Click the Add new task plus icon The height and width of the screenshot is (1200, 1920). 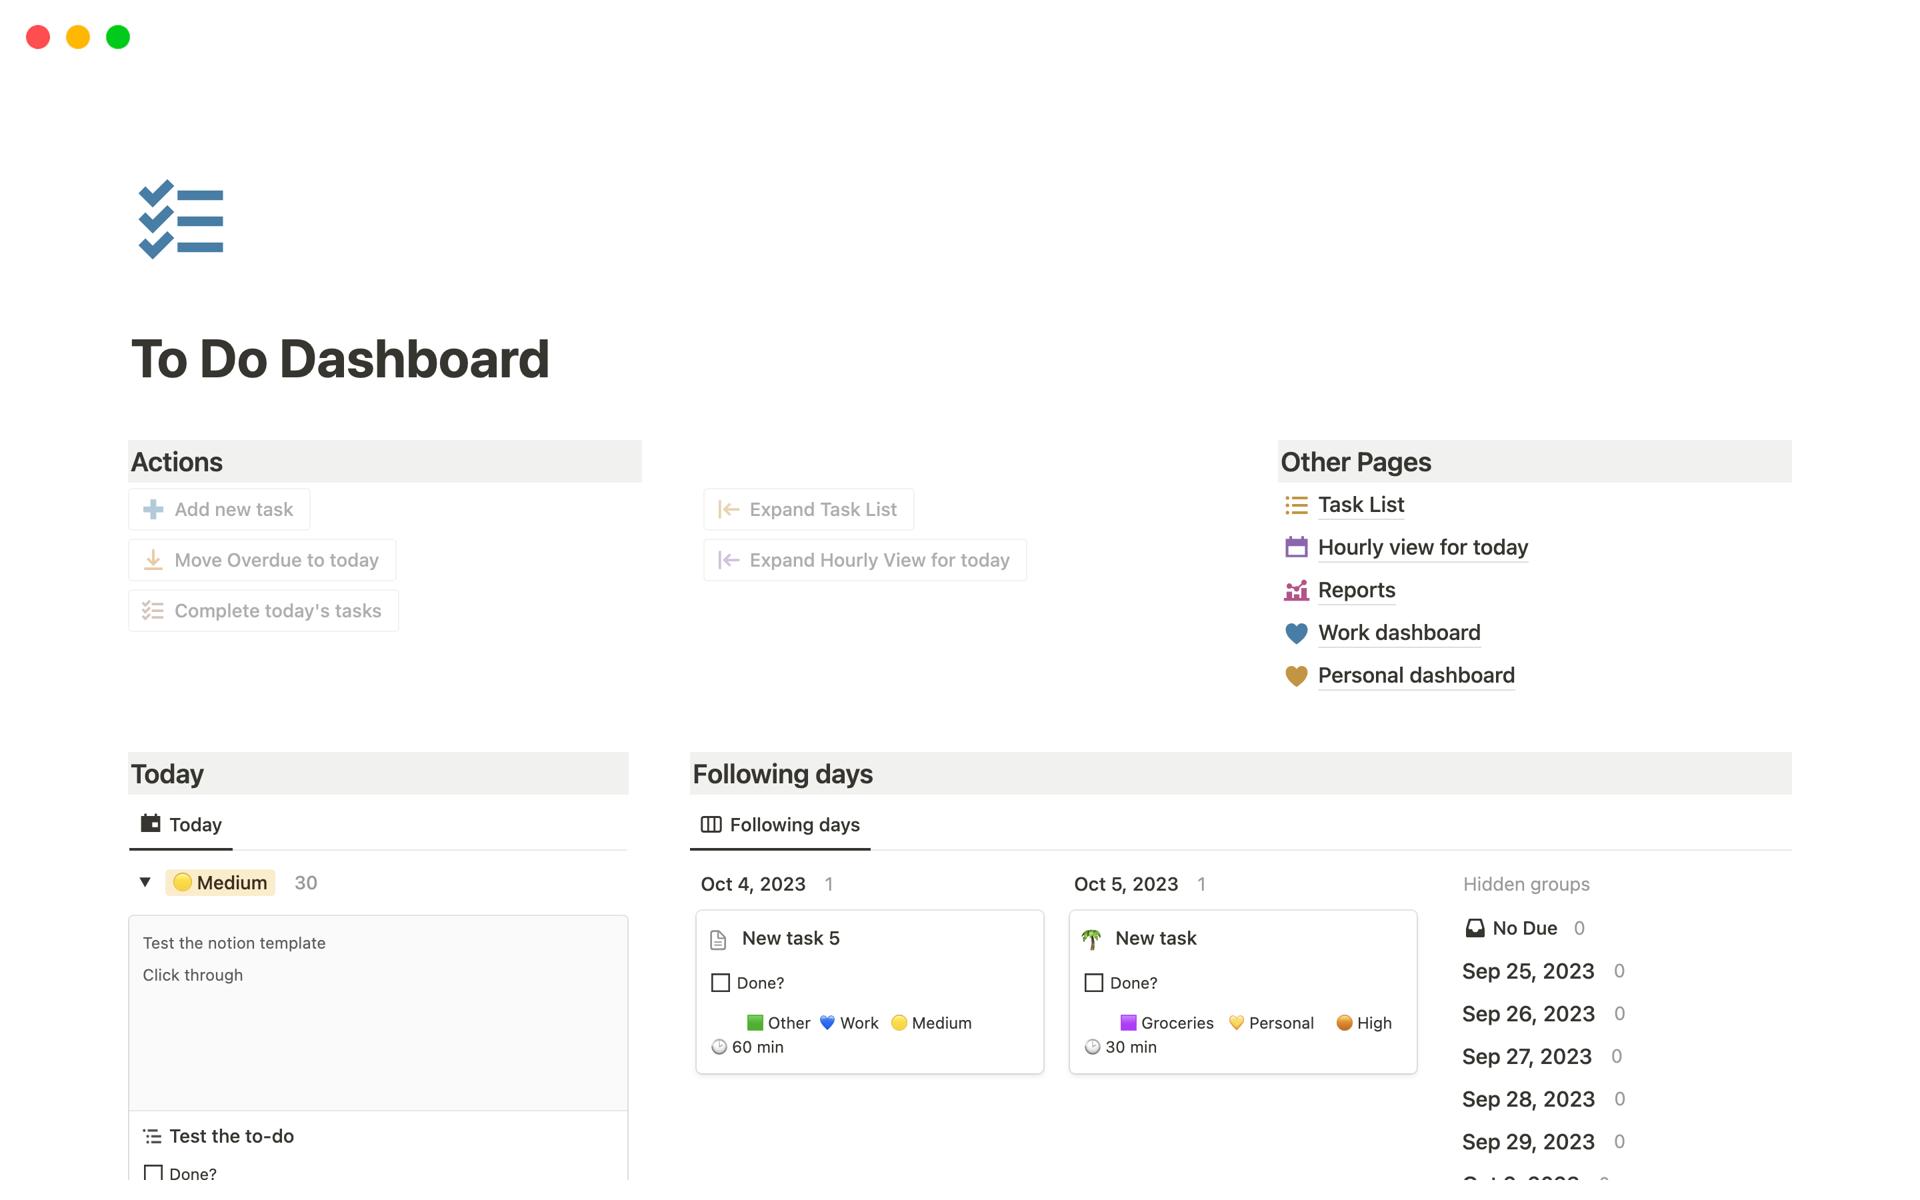coord(153,509)
